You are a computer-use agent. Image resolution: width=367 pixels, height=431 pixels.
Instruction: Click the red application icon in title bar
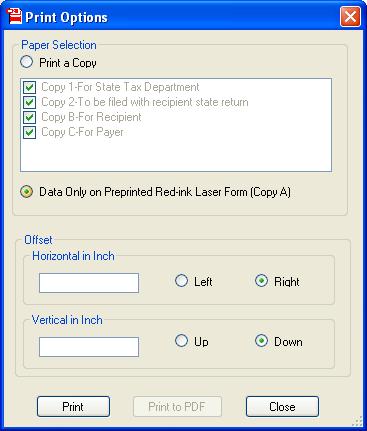coord(14,16)
